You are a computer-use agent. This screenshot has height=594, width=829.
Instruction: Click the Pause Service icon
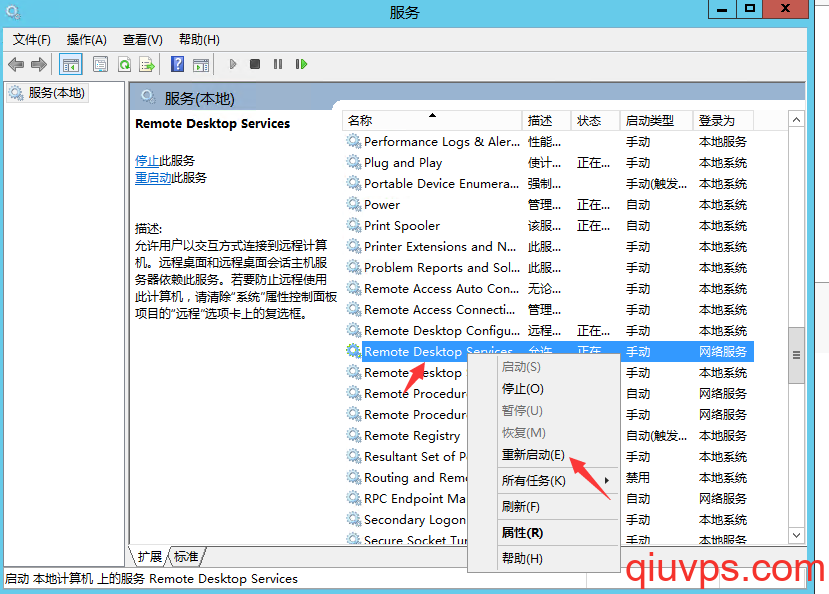tap(278, 64)
